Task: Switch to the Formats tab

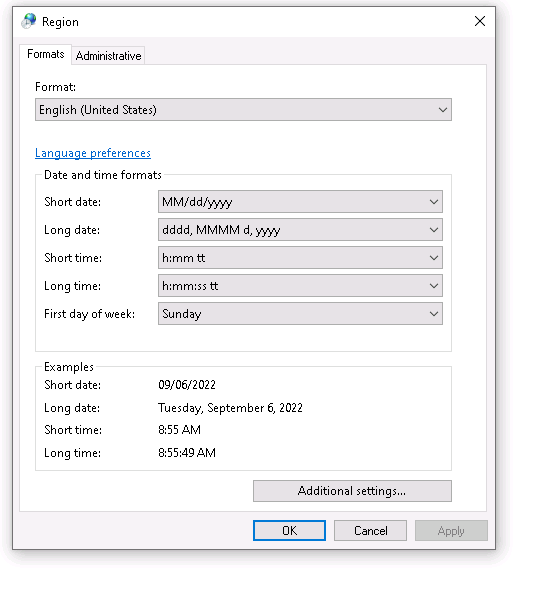Action: tap(45, 54)
